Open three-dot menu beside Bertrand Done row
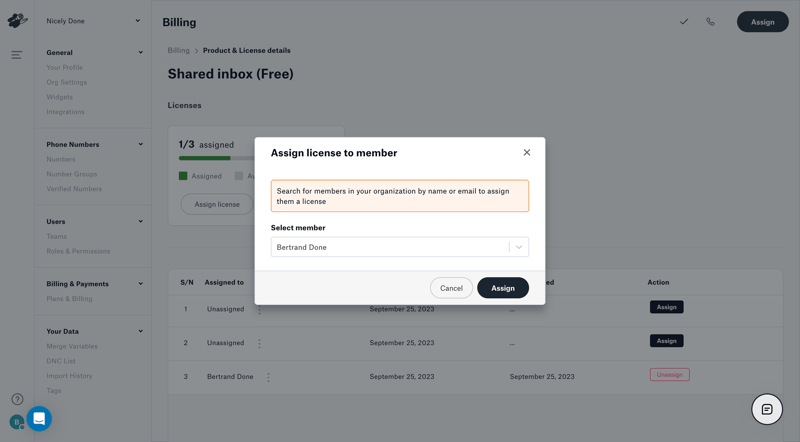800x442 pixels. click(x=268, y=377)
